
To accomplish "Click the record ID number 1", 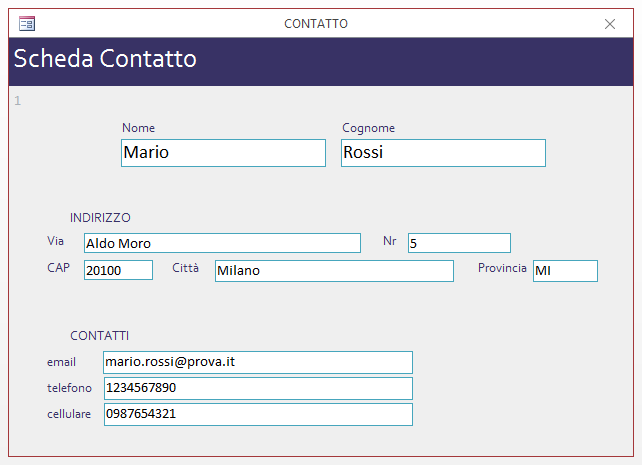I will [x=18, y=101].
